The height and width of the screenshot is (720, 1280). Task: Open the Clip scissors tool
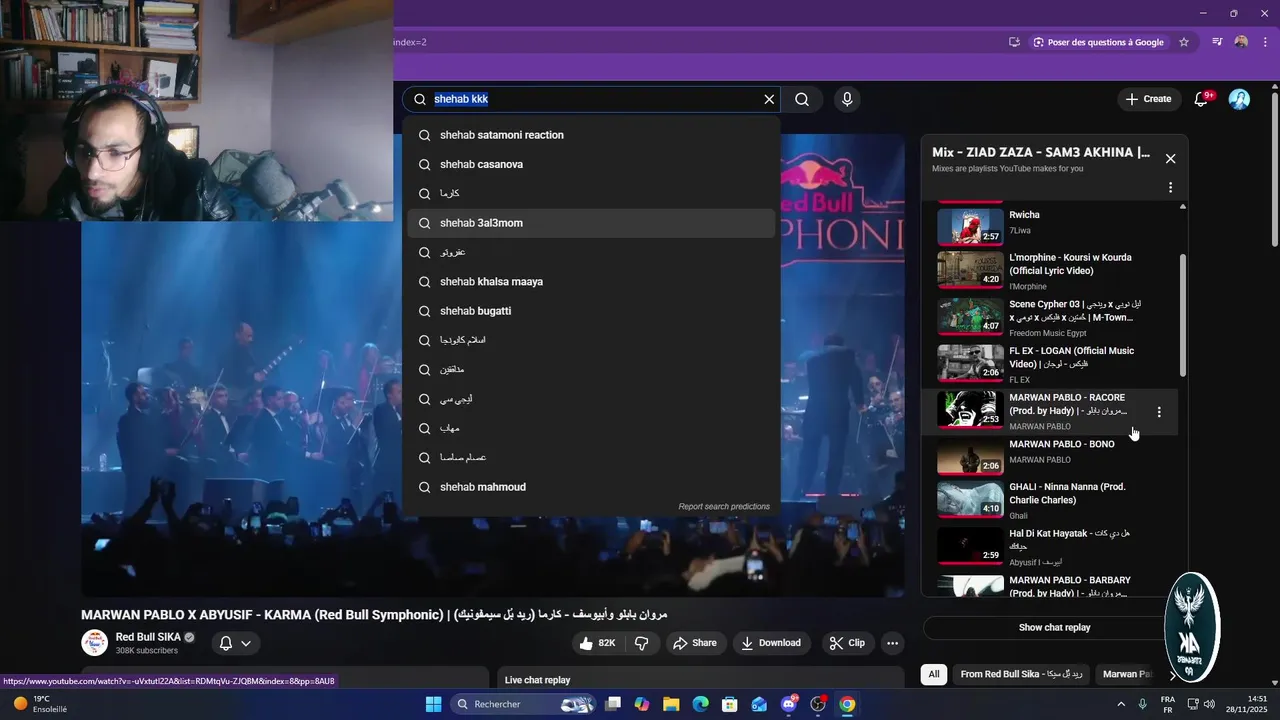point(847,643)
